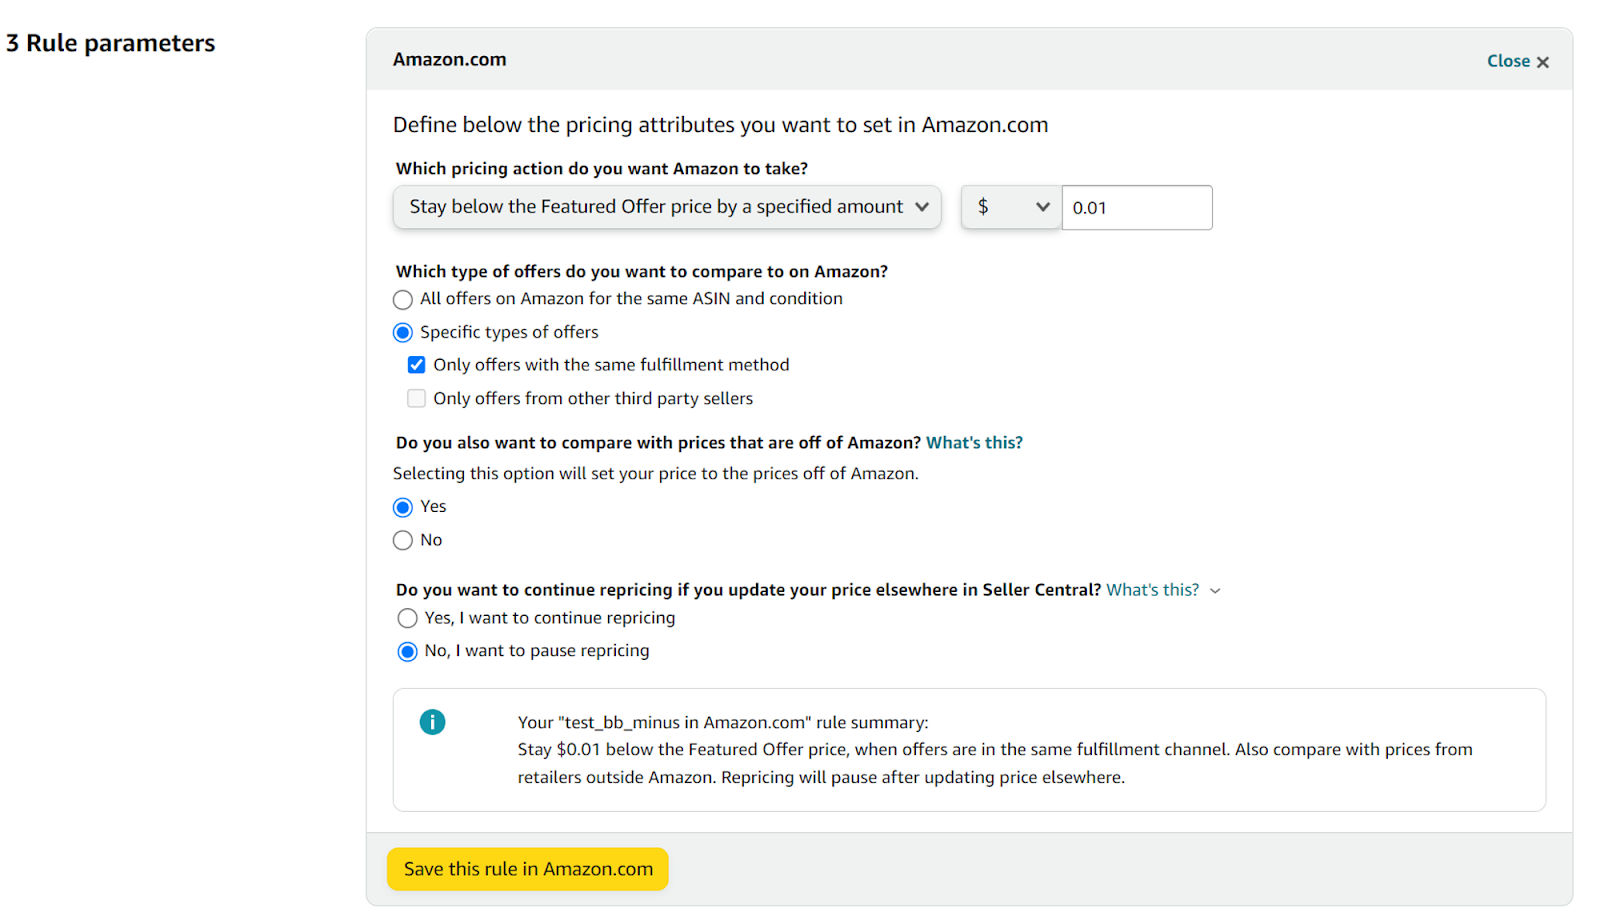The image size is (1600, 920).
Task: Open the 'What's this?' link about off-Amazon prices
Action: [975, 442]
